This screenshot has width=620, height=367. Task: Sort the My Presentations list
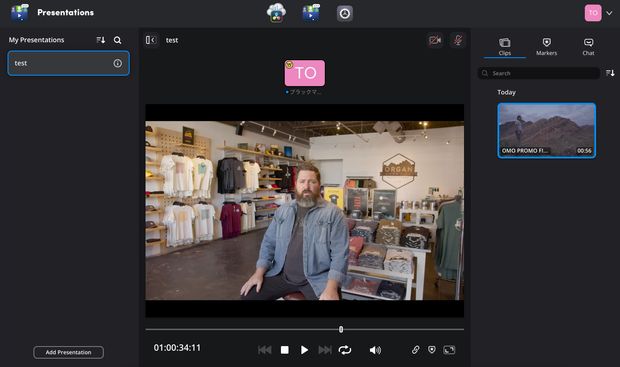pyautogui.click(x=101, y=40)
